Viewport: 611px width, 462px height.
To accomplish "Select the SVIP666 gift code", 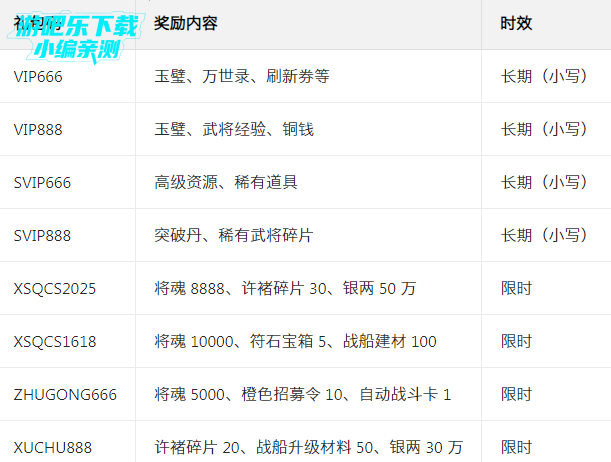I will tap(42, 182).
